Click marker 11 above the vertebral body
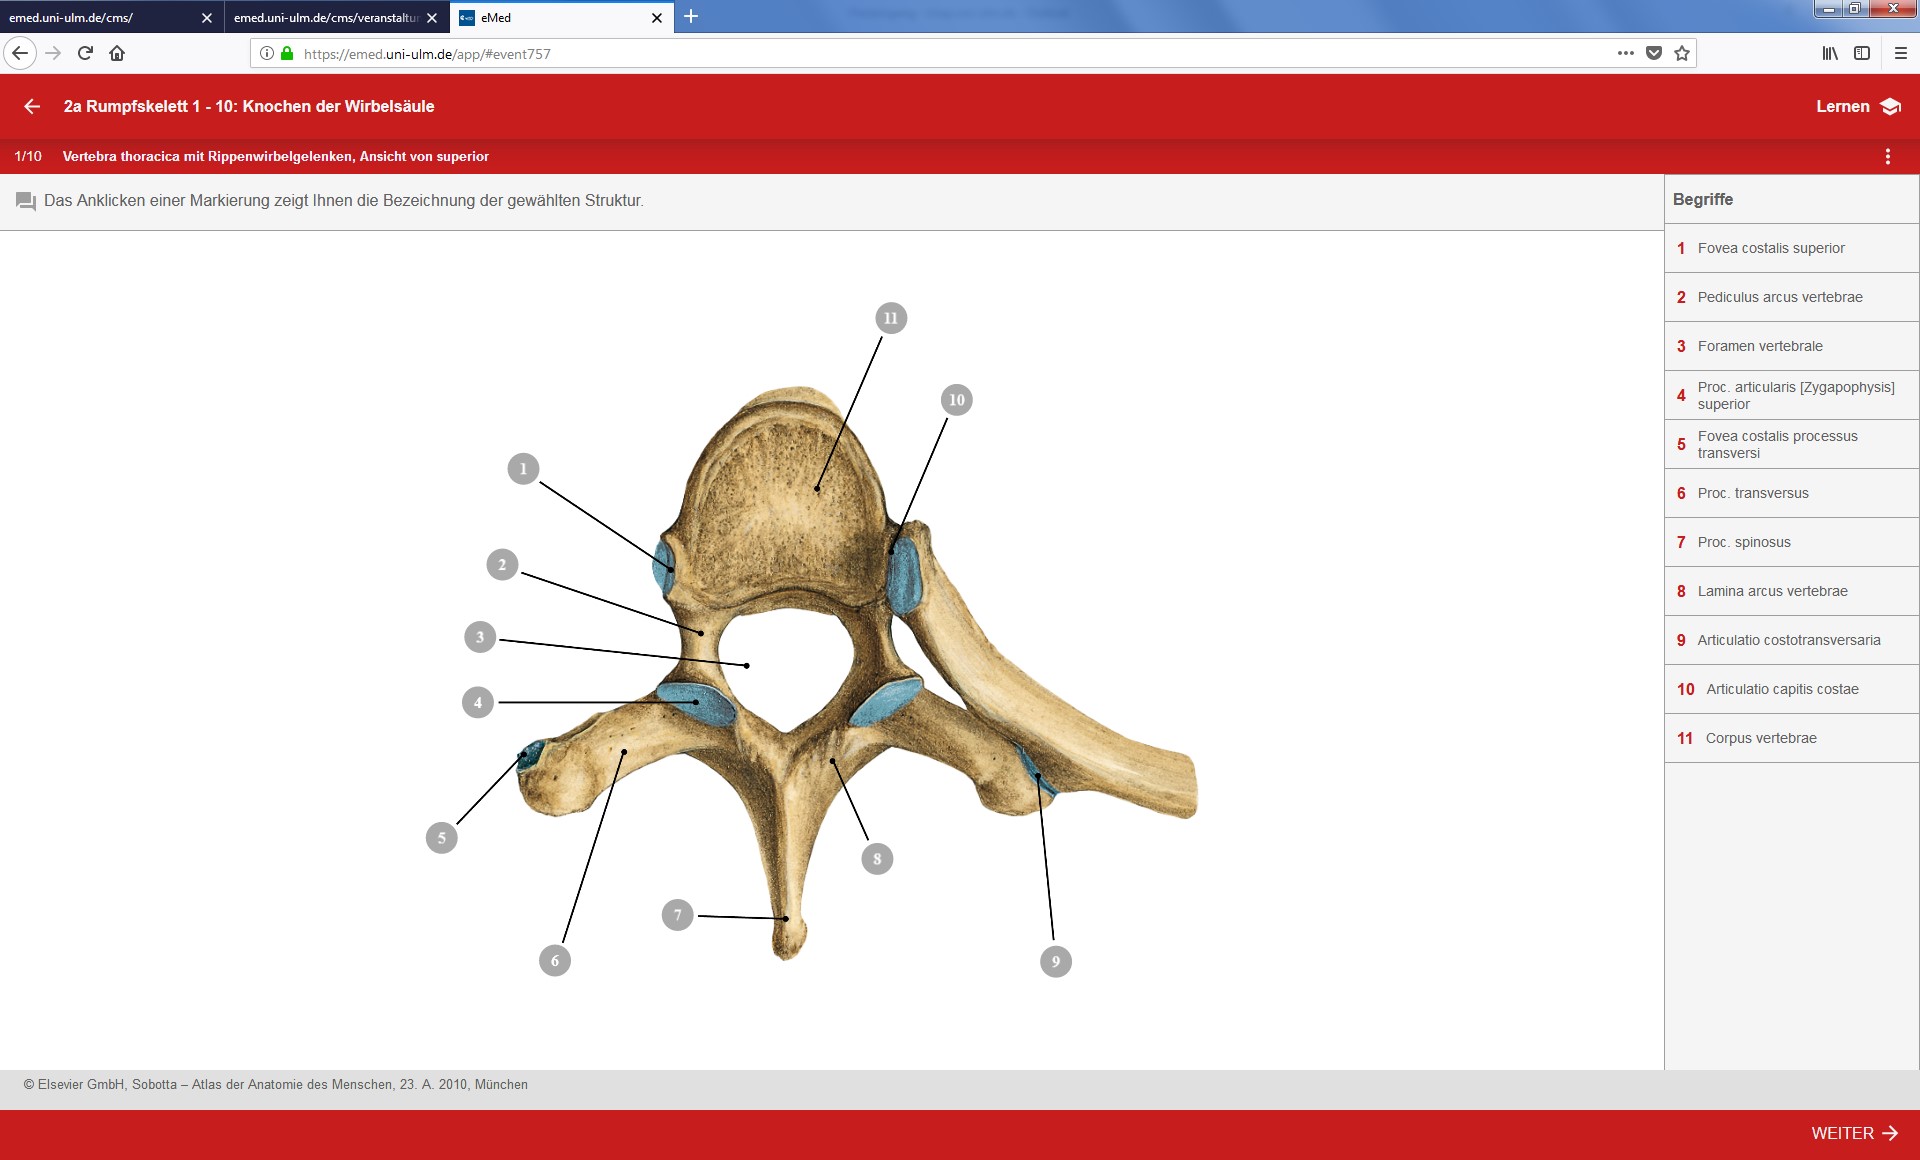The image size is (1920, 1160). (891, 318)
